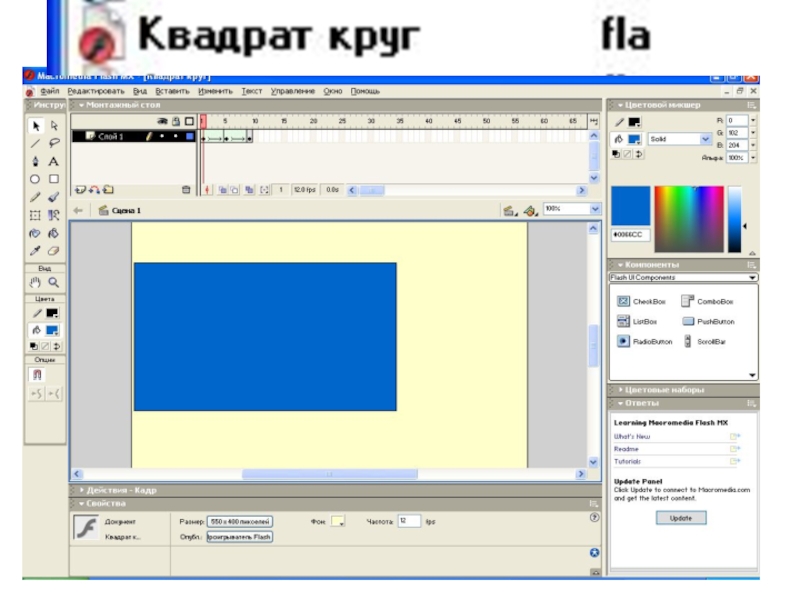The height and width of the screenshot is (600, 800).
Task: Toggle Snap to Objects magnet option
Action: click(37, 375)
